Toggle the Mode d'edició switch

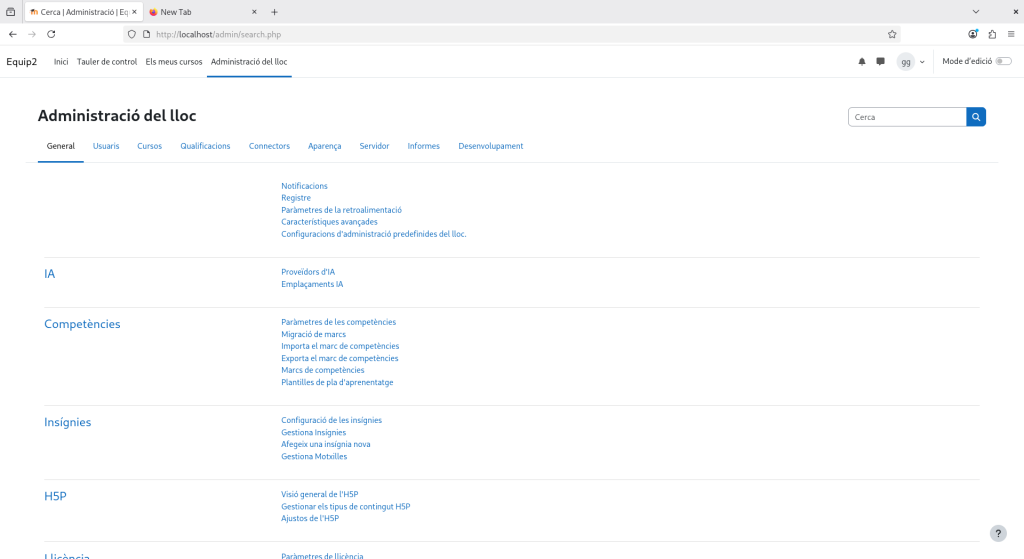tap(1002, 62)
